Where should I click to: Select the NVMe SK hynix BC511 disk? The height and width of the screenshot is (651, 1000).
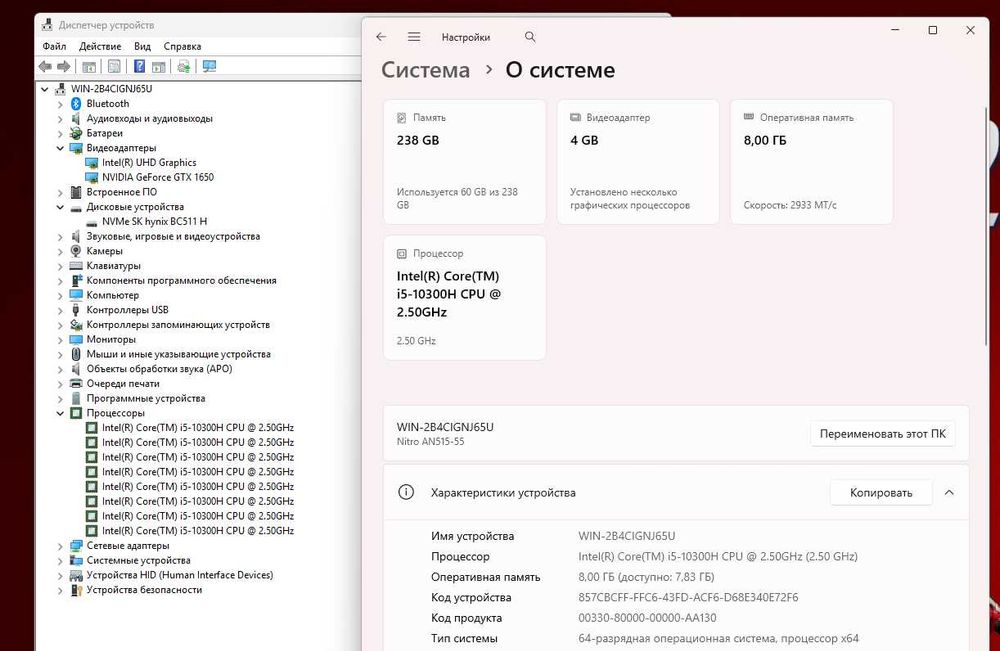(154, 222)
